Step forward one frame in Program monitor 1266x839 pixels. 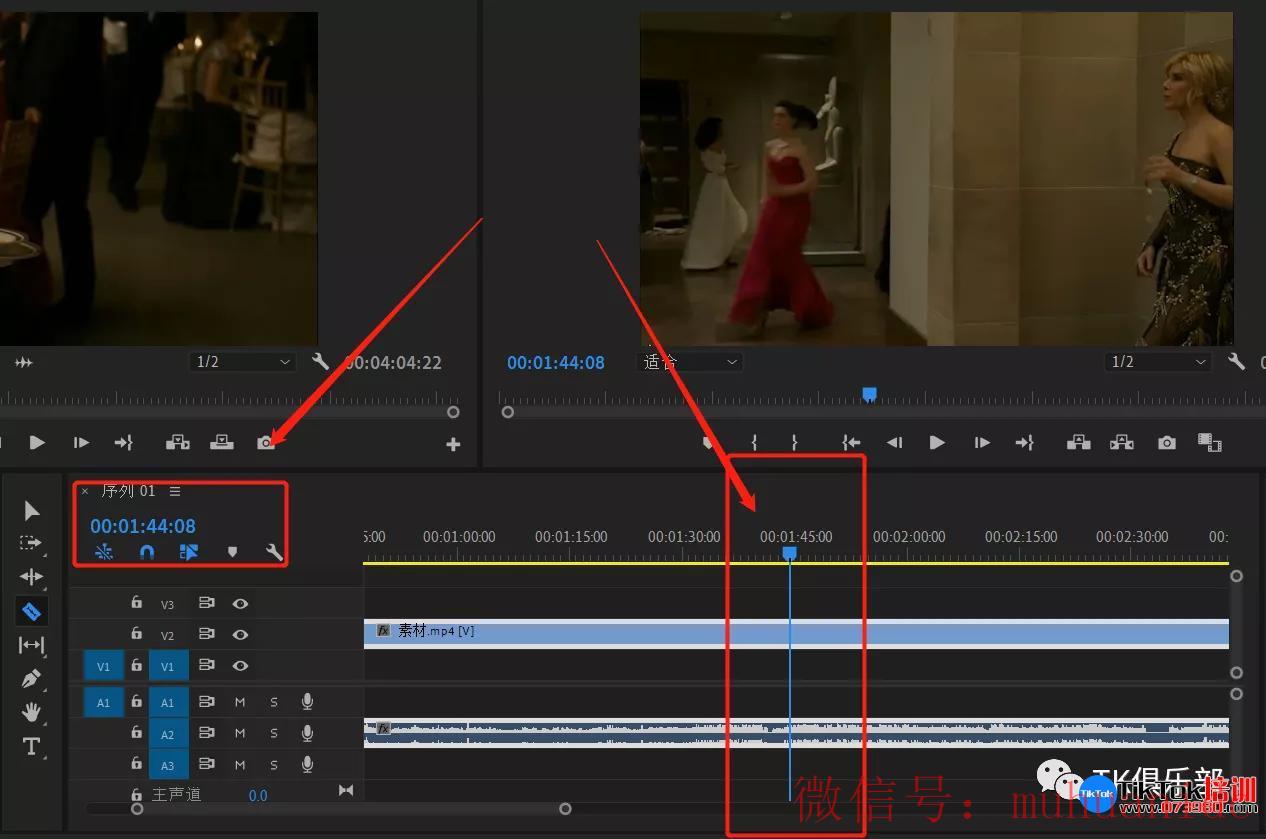point(982,442)
